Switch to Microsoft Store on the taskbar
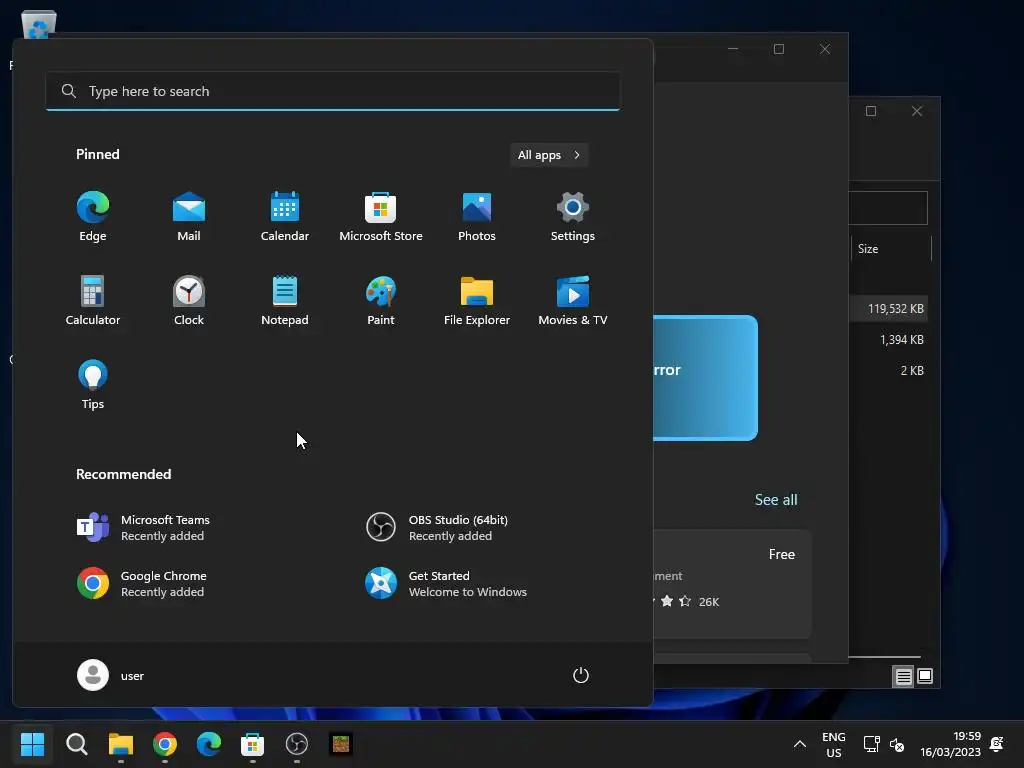Image resolution: width=1024 pixels, height=768 pixels. point(253,744)
